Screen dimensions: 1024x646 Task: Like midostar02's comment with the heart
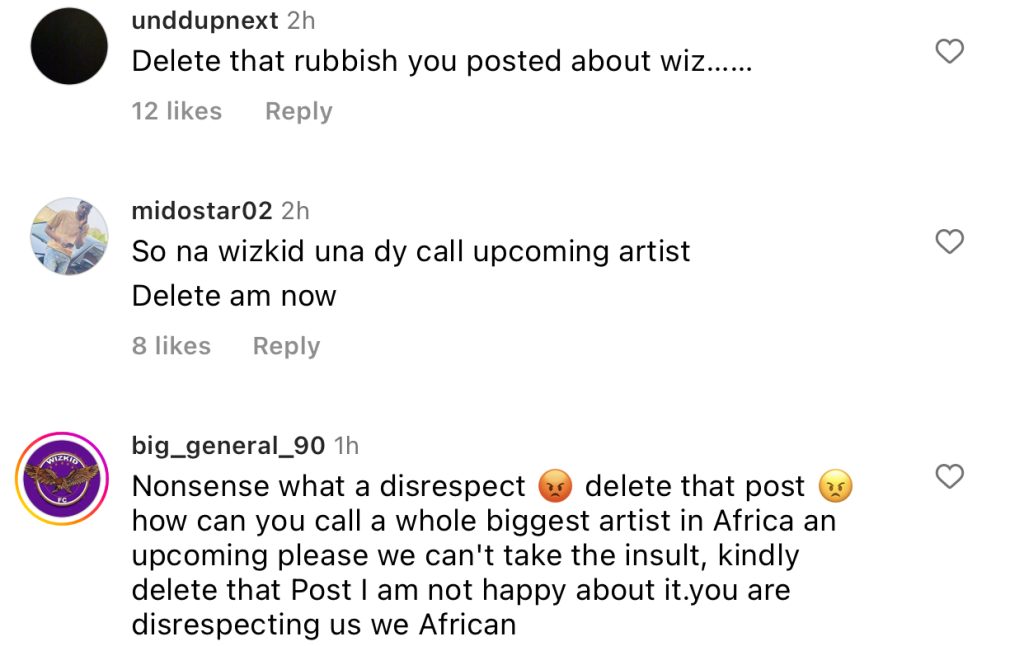[x=948, y=242]
